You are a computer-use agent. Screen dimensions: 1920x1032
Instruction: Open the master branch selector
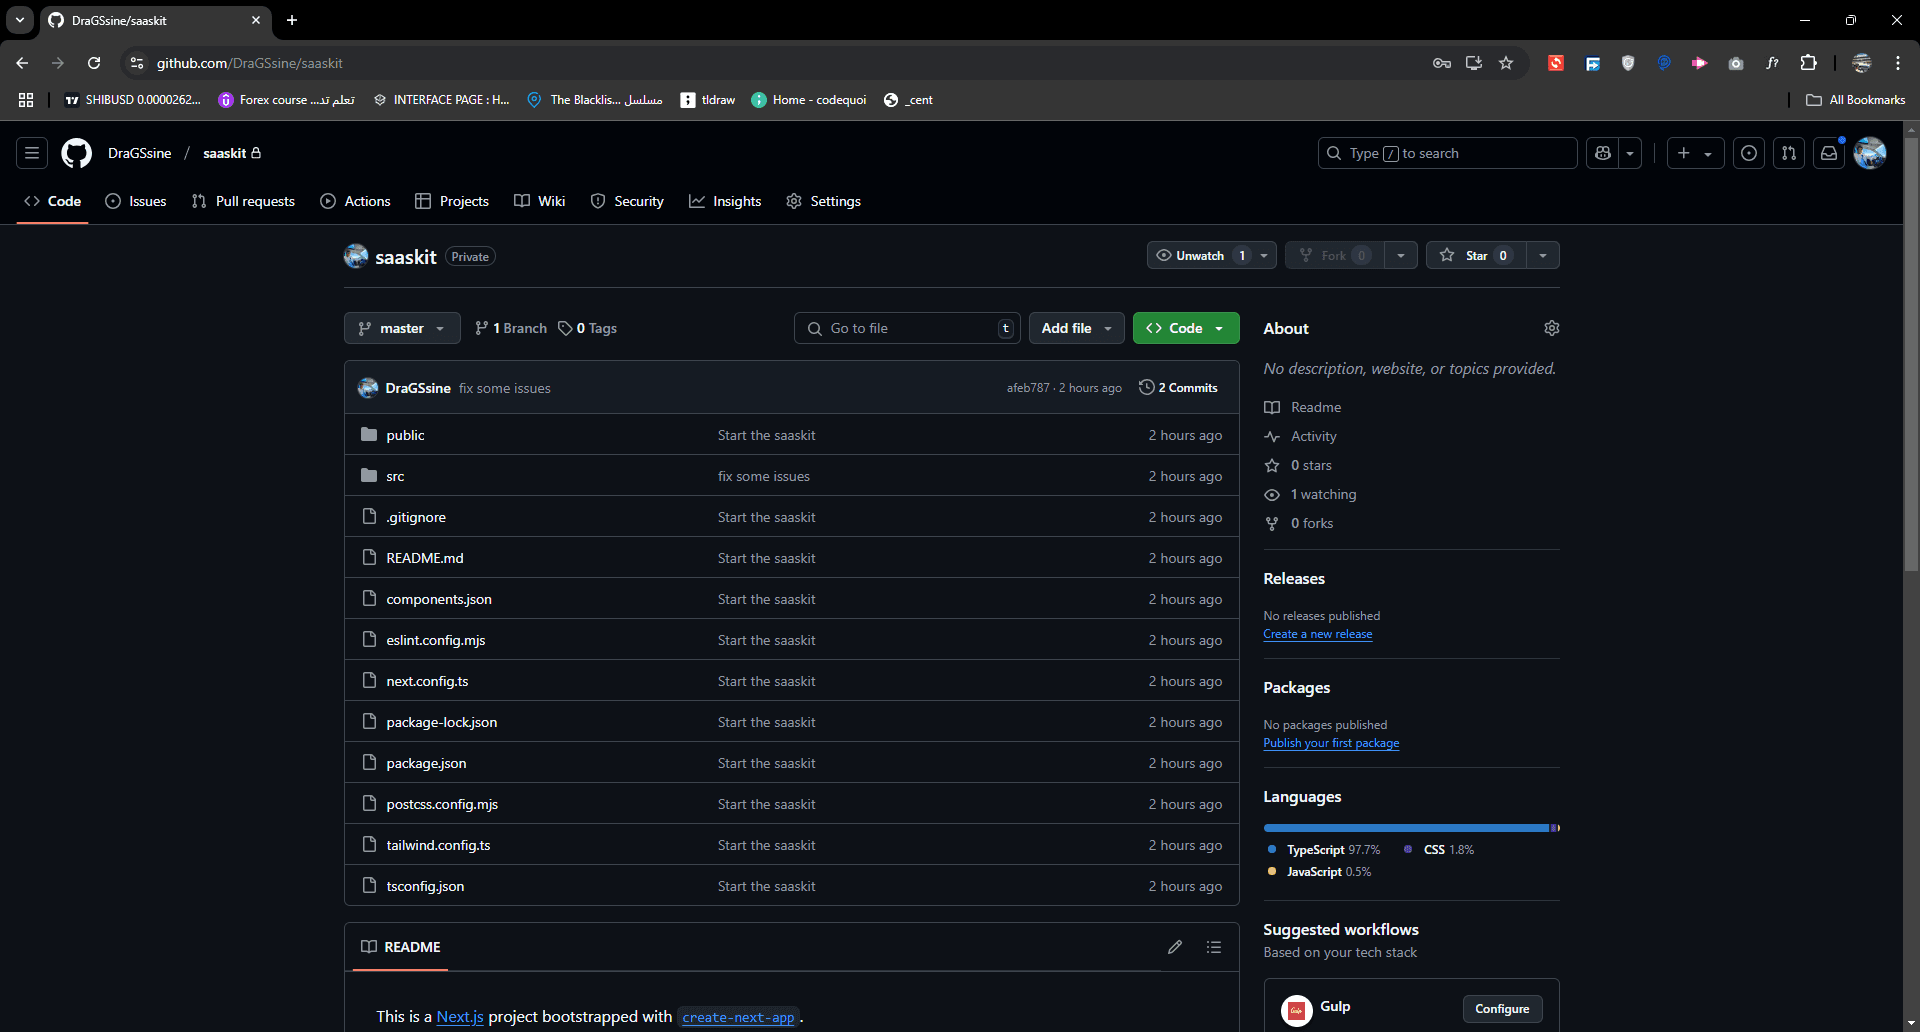pos(402,328)
